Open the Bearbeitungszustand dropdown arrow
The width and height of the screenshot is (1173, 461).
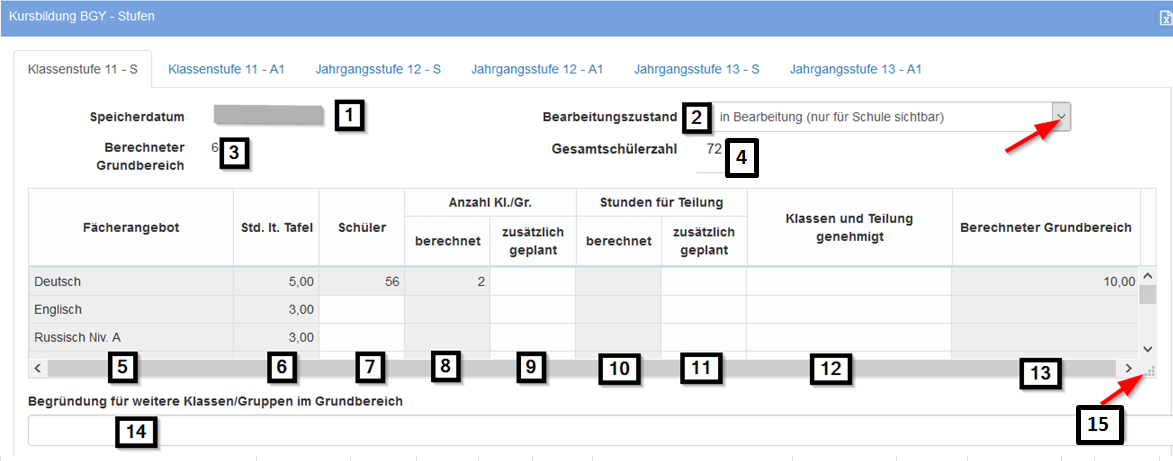tap(1062, 117)
